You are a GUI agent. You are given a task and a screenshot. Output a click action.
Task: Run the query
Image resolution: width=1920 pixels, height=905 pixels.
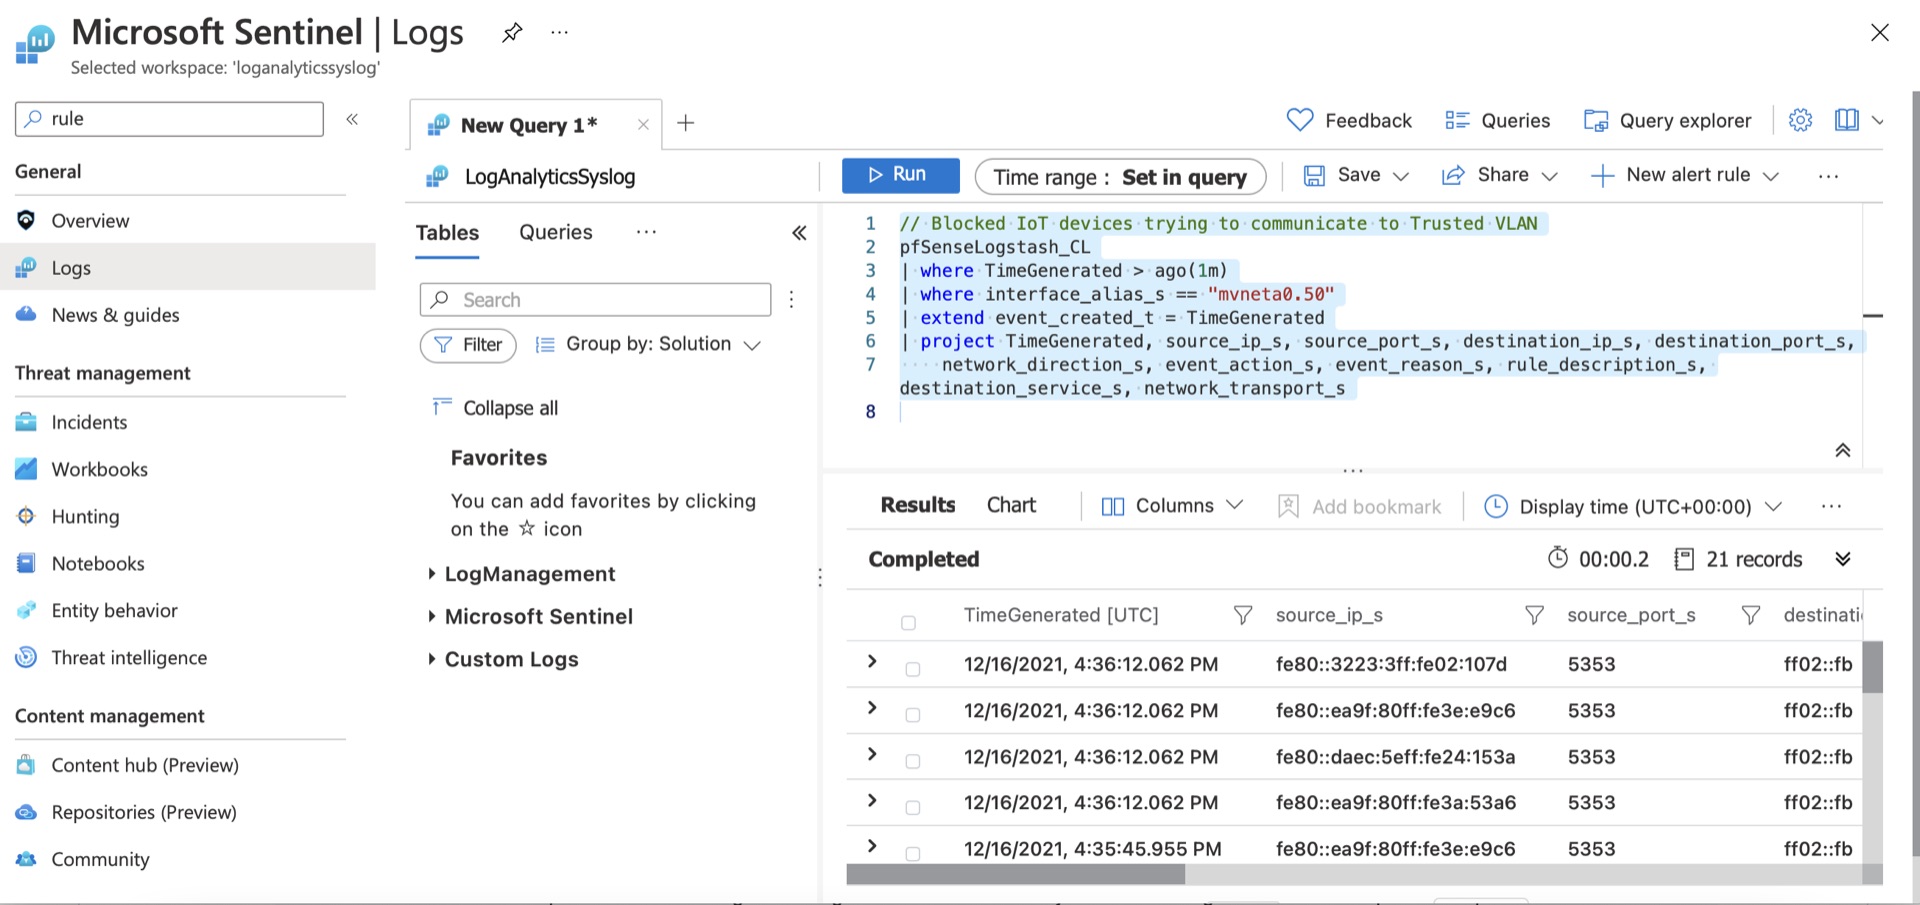(900, 175)
